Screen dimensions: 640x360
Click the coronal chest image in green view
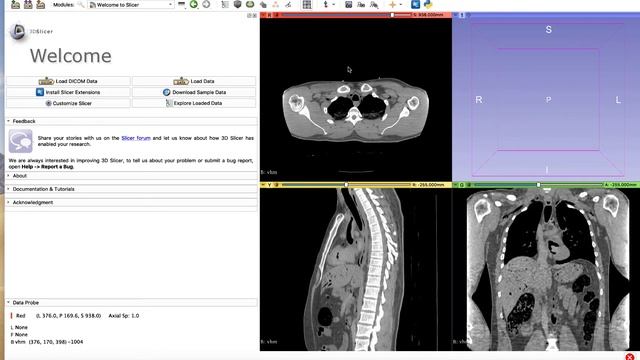(x=548, y=269)
